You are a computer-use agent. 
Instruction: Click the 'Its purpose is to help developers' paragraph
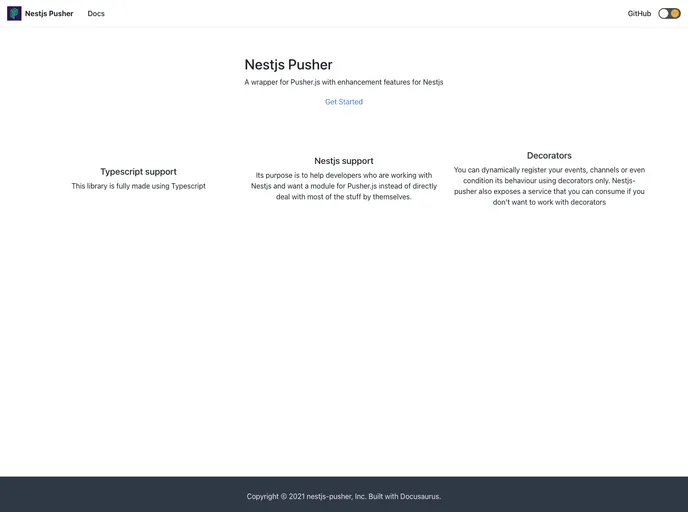coord(344,186)
